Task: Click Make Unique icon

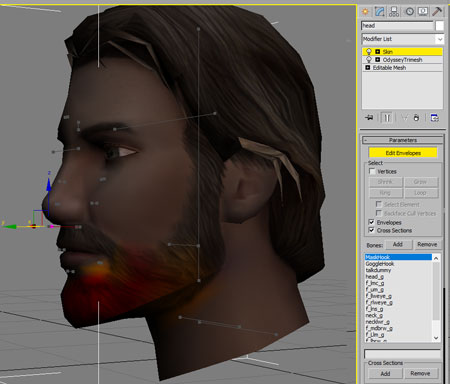Action: click(x=404, y=118)
